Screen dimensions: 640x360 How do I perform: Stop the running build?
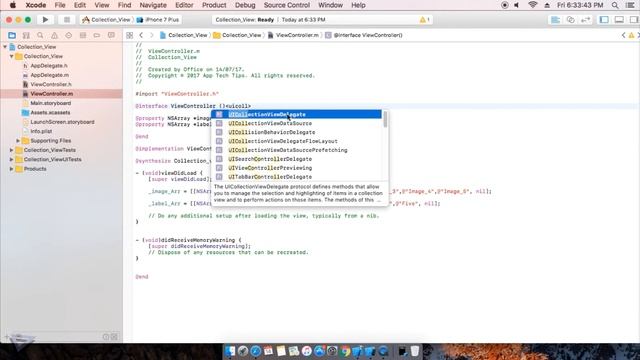pyautogui.click(x=67, y=20)
